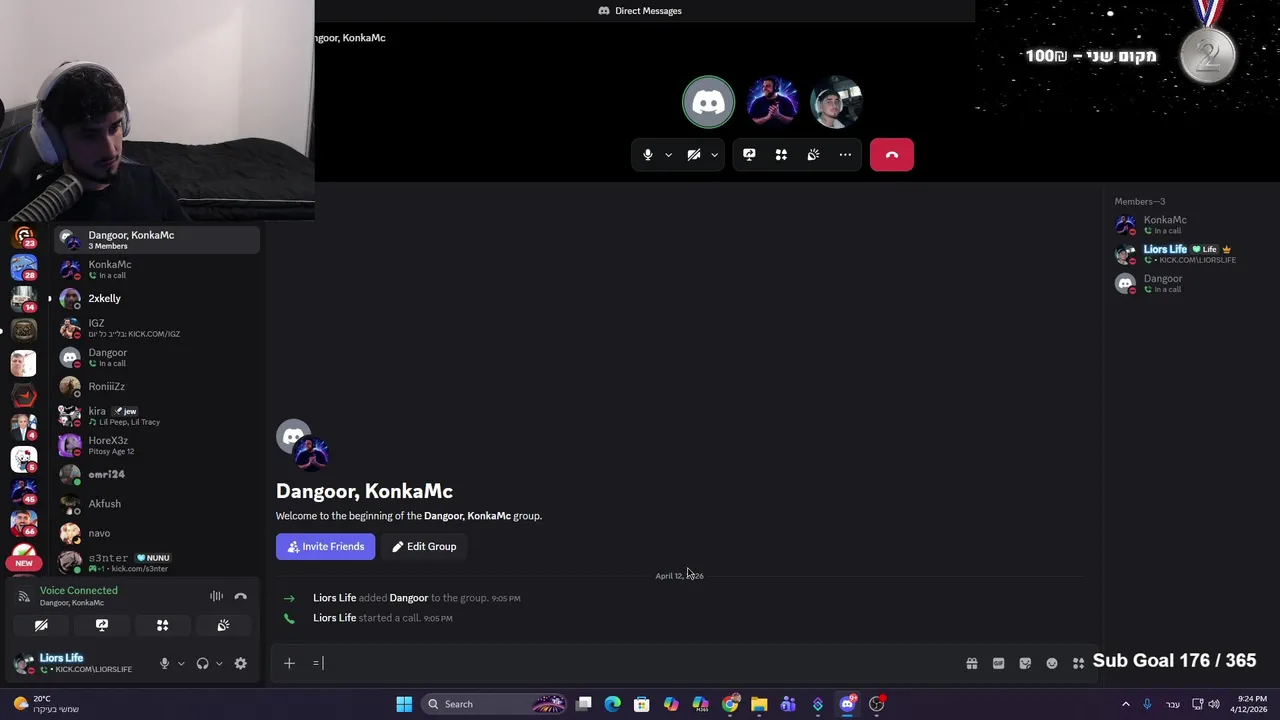Open soundboard from voice panel

223,625
